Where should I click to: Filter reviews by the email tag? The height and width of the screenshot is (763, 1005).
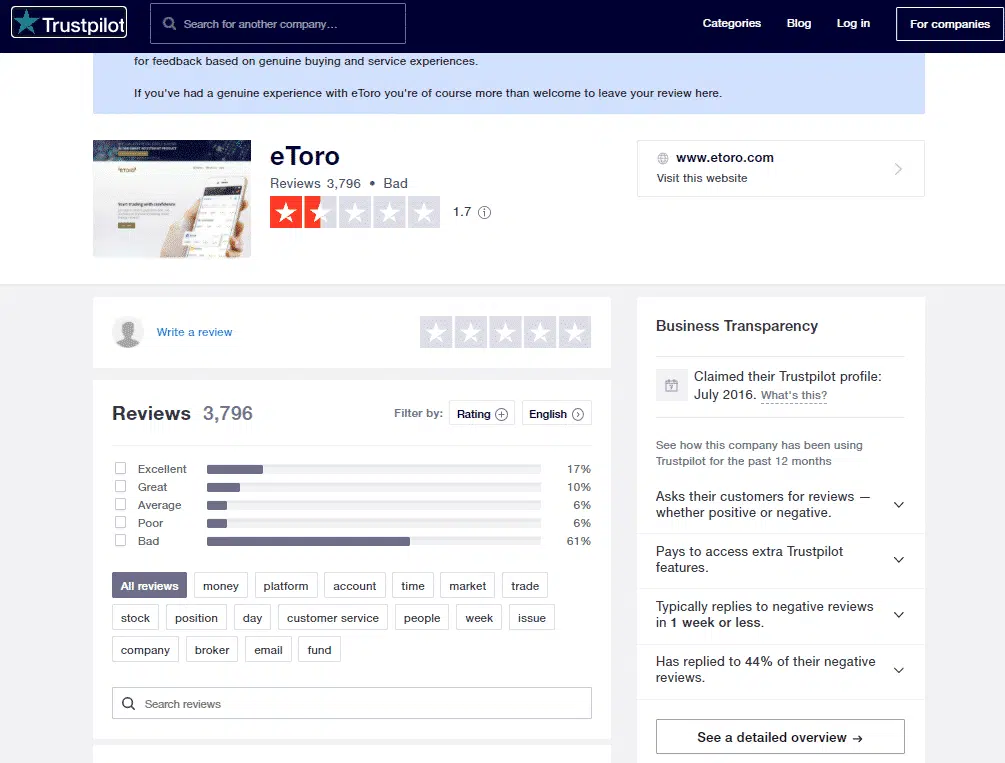coord(268,650)
